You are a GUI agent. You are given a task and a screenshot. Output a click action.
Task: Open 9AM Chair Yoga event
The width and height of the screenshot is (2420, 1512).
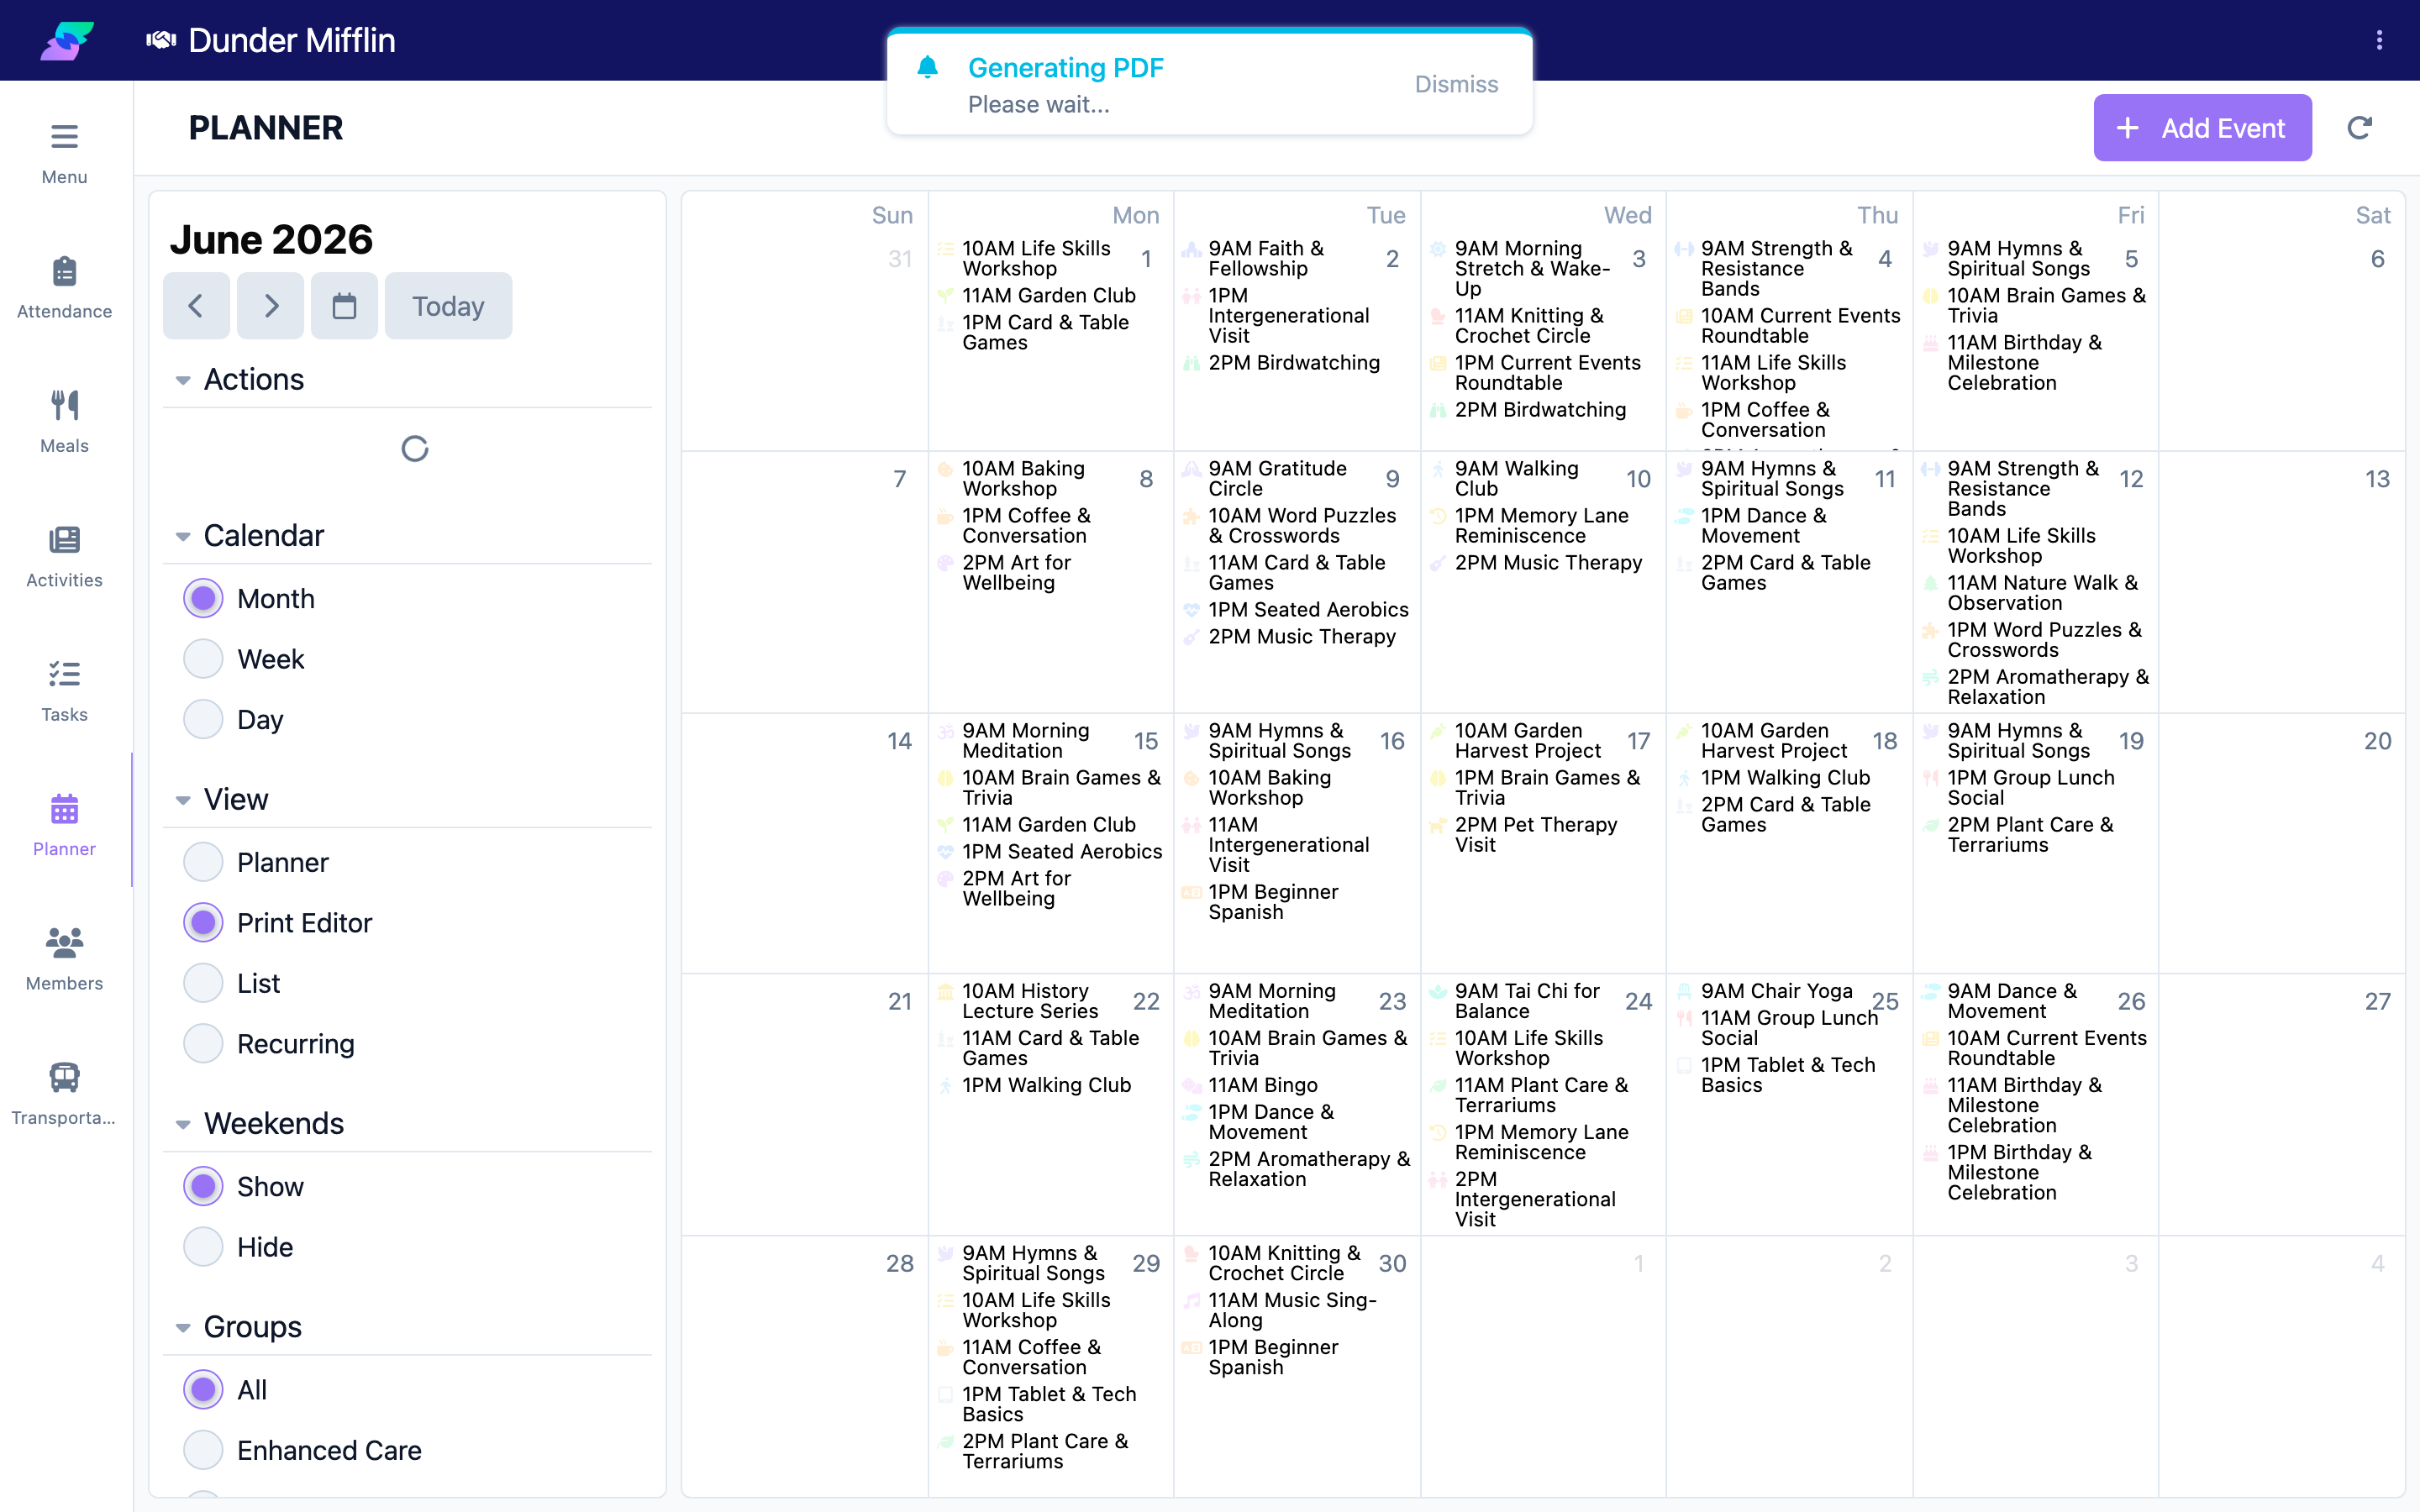1777,991
